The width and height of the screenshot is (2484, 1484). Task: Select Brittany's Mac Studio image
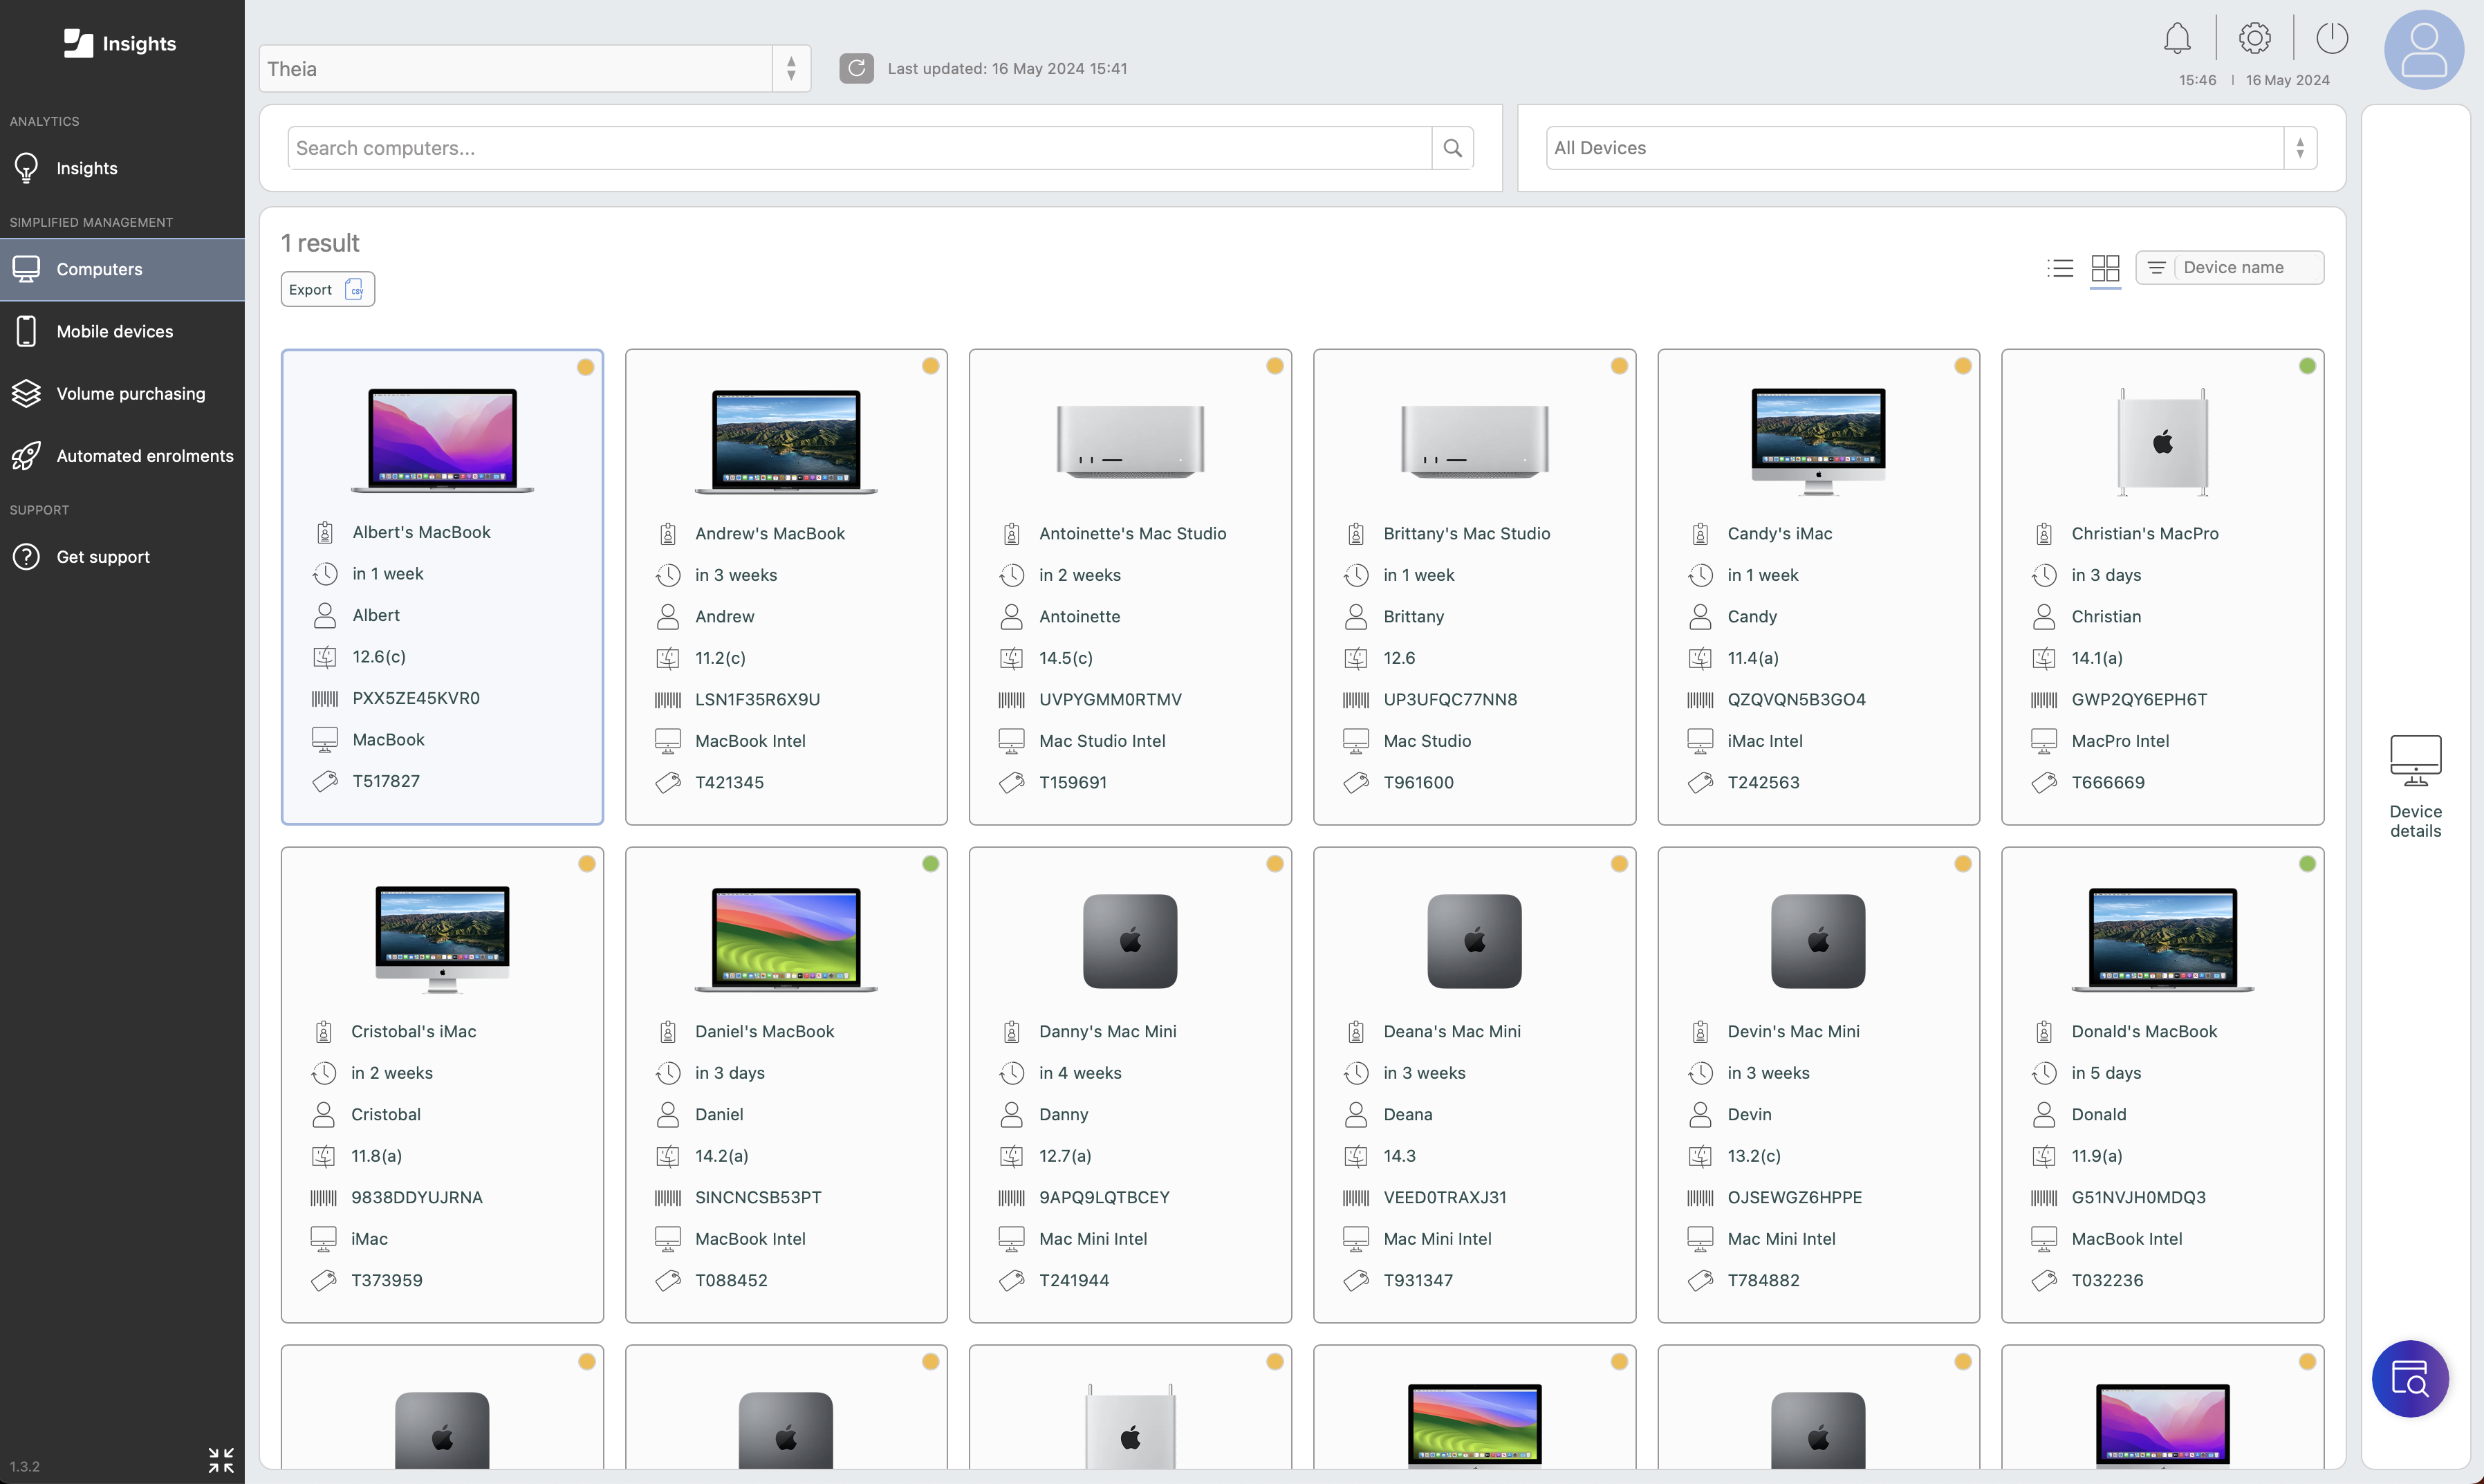tap(1474, 441)
